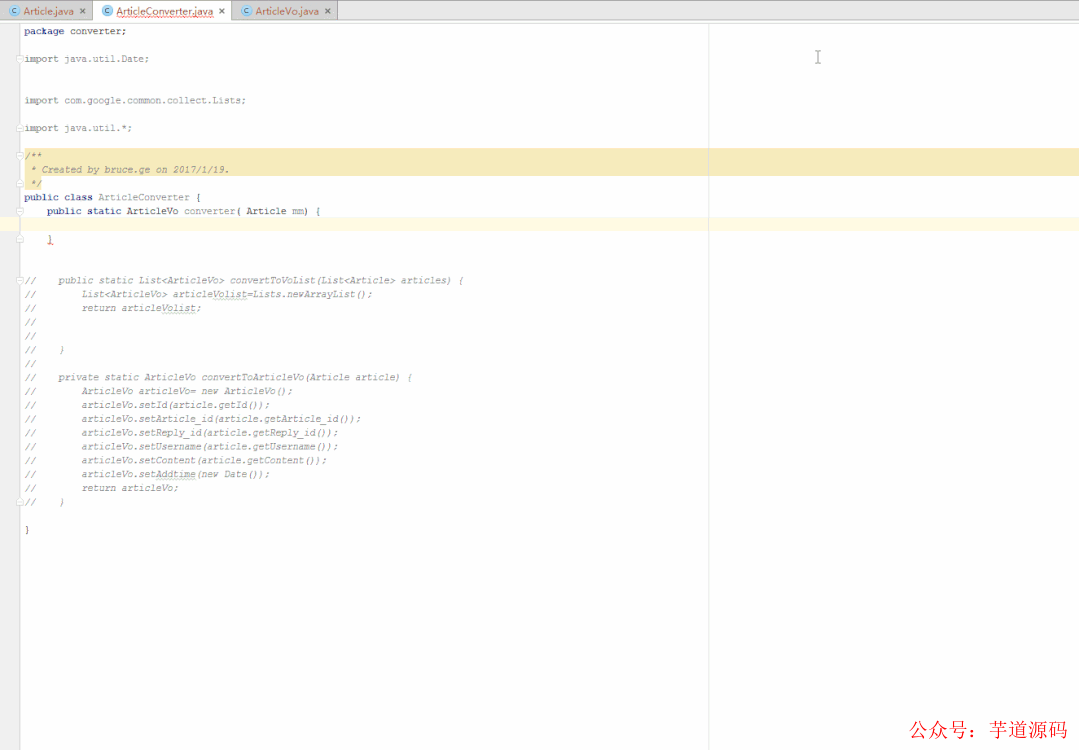Click the 'package converter;' line
This screenshot has width=1079, height=750.
tap(75, 32)
